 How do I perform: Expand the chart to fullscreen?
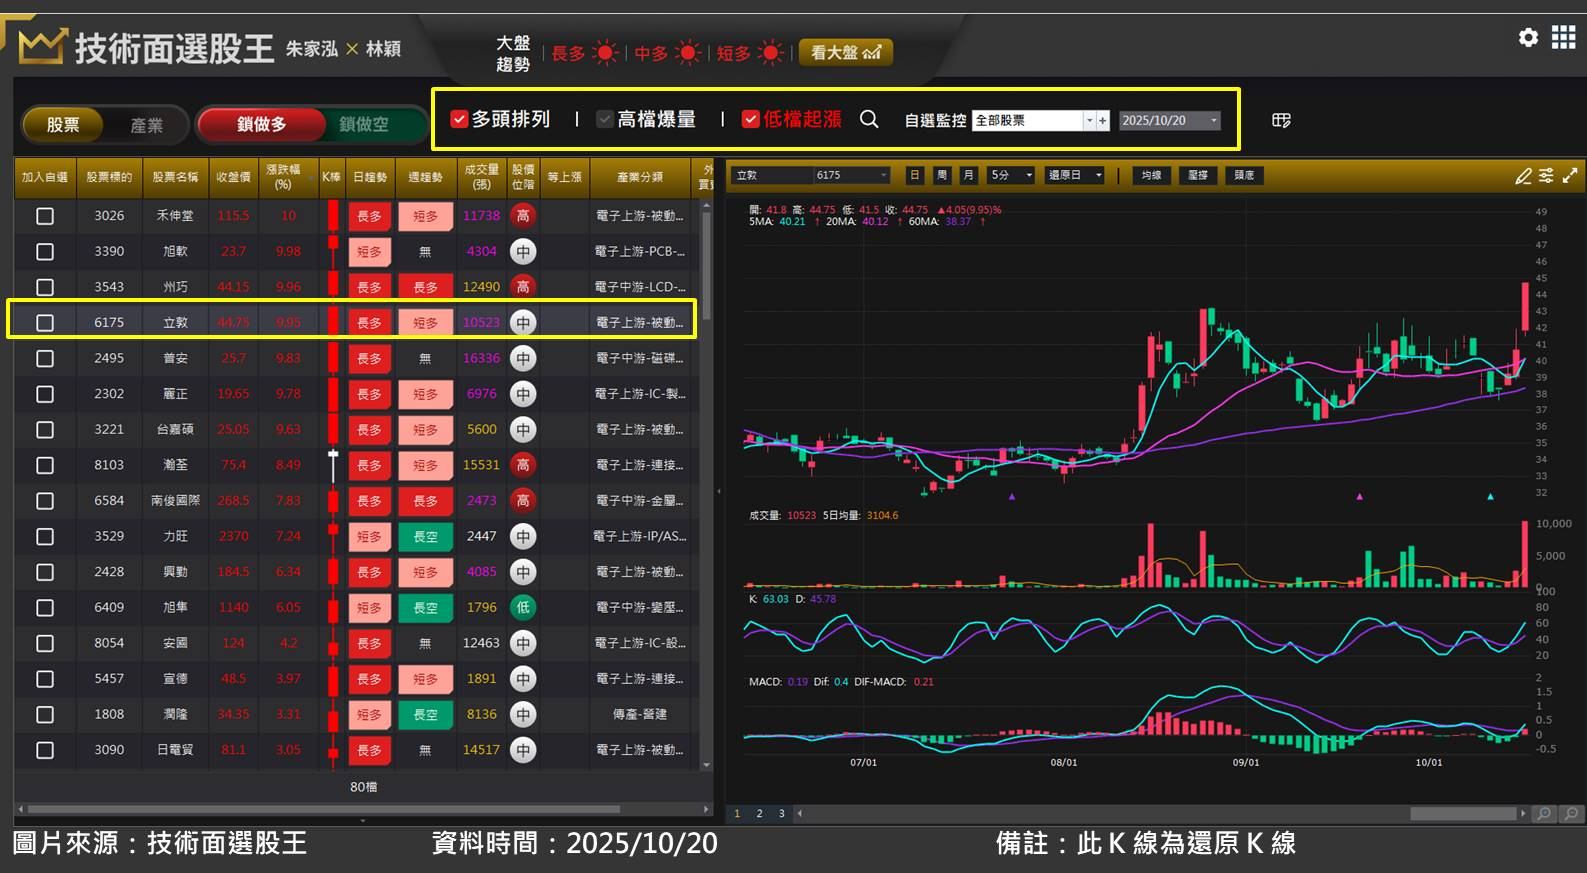click(x=1570, y=176)
